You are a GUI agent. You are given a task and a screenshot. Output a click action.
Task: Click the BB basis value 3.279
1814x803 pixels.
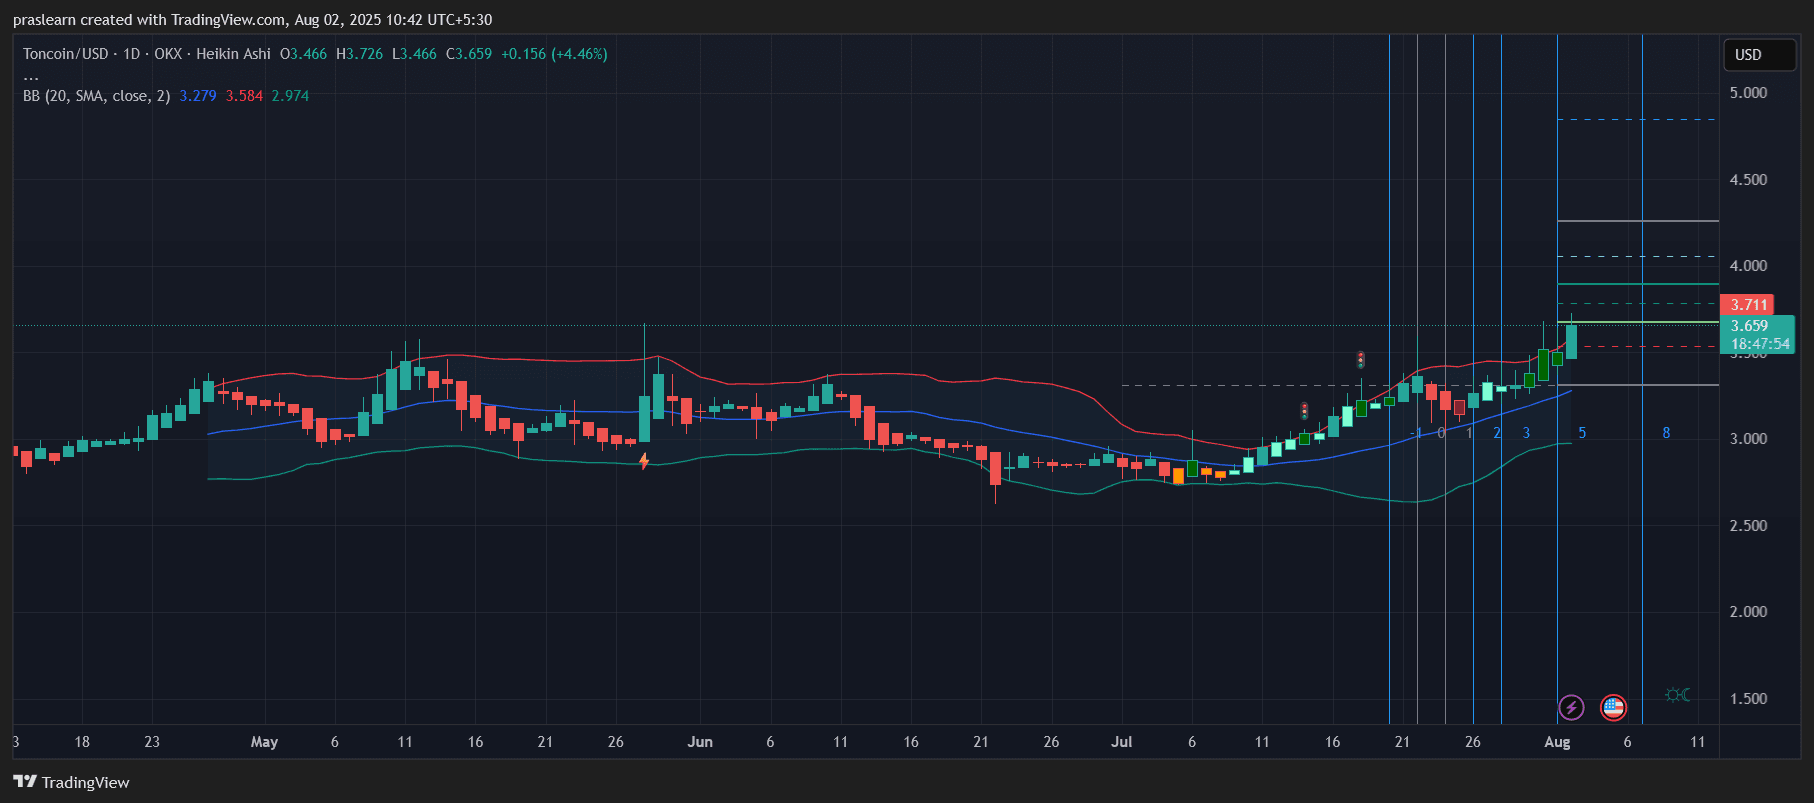pyautogui.click(x=198, y=96)
